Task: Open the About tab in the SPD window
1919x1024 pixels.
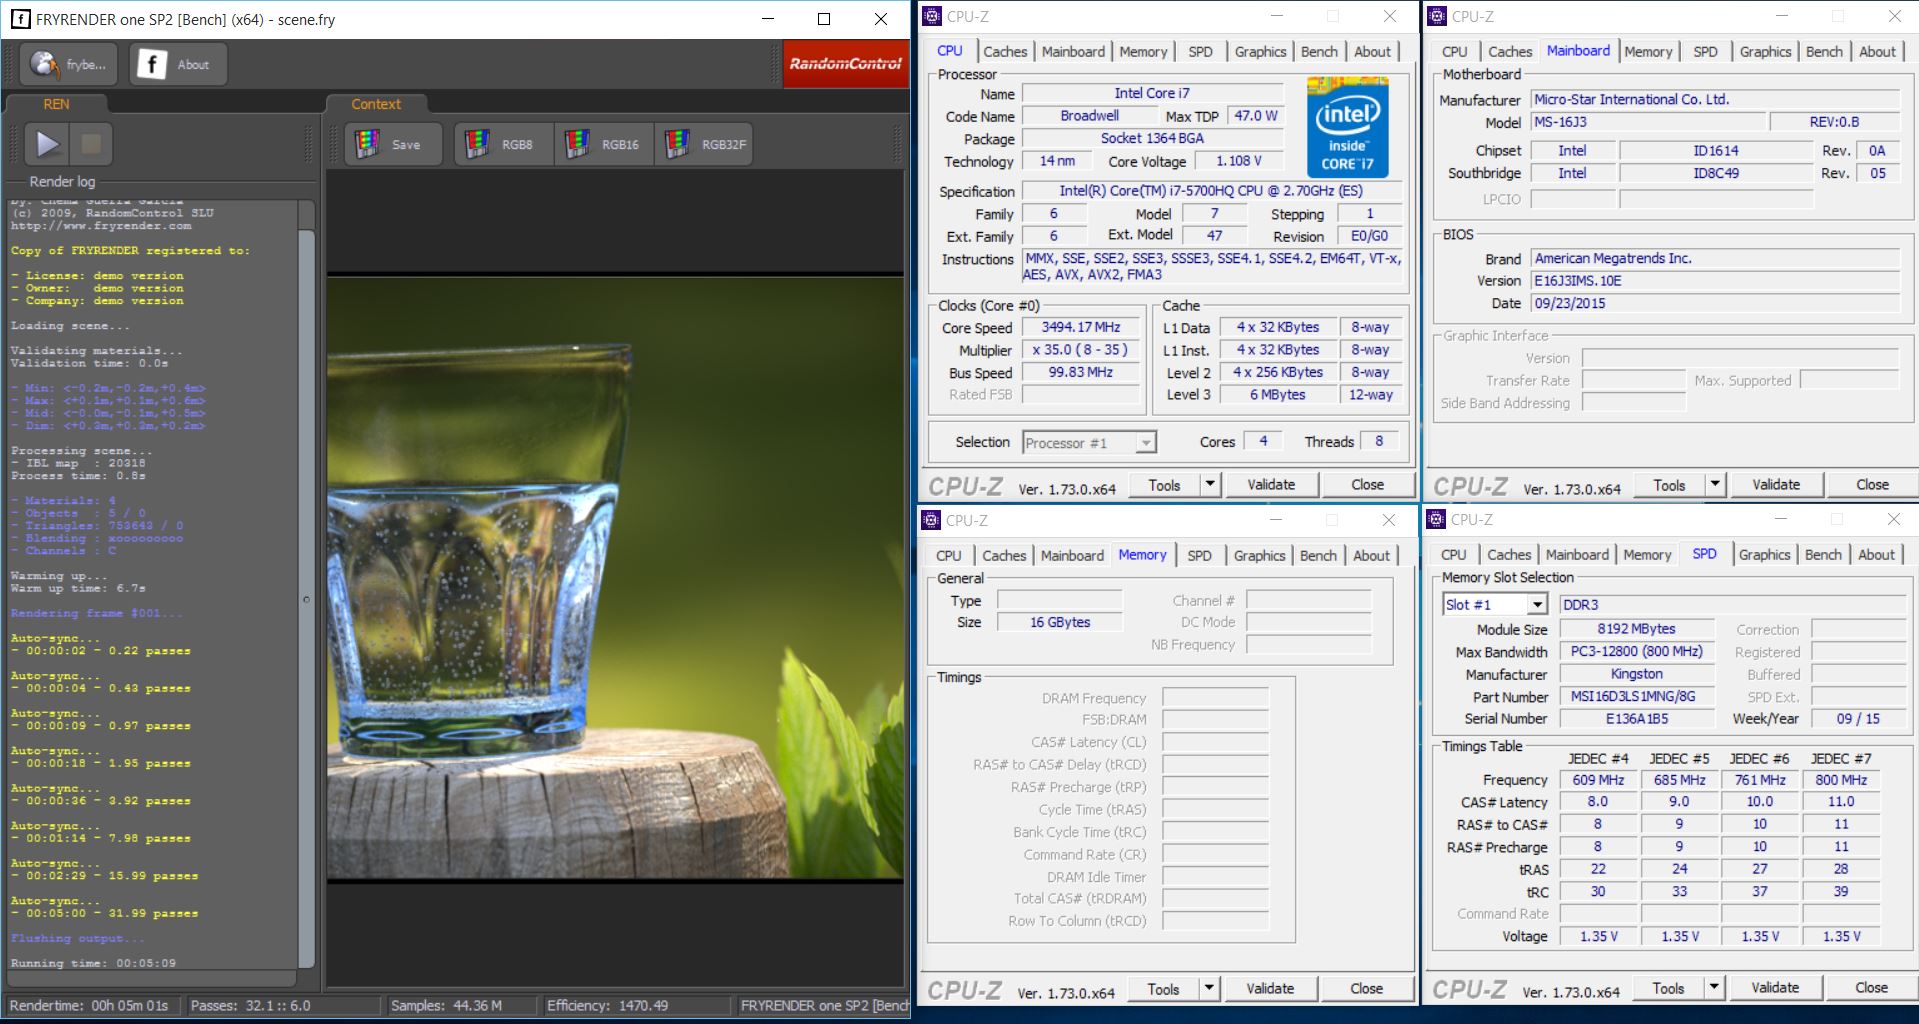Action: coord(1876,555)
